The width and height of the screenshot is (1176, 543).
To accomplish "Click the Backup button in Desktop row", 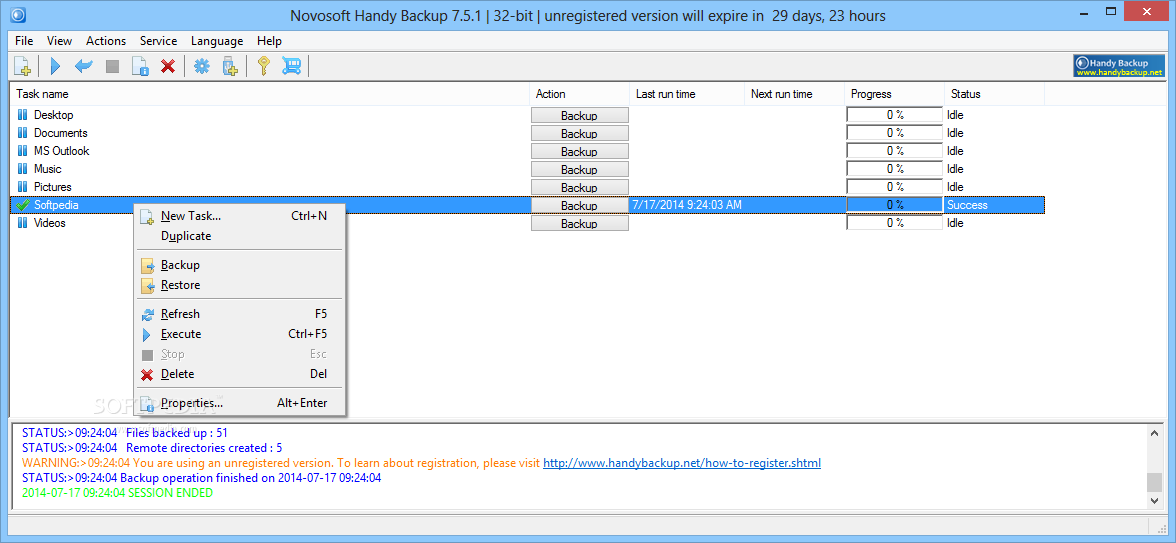I will coord(580,116).
